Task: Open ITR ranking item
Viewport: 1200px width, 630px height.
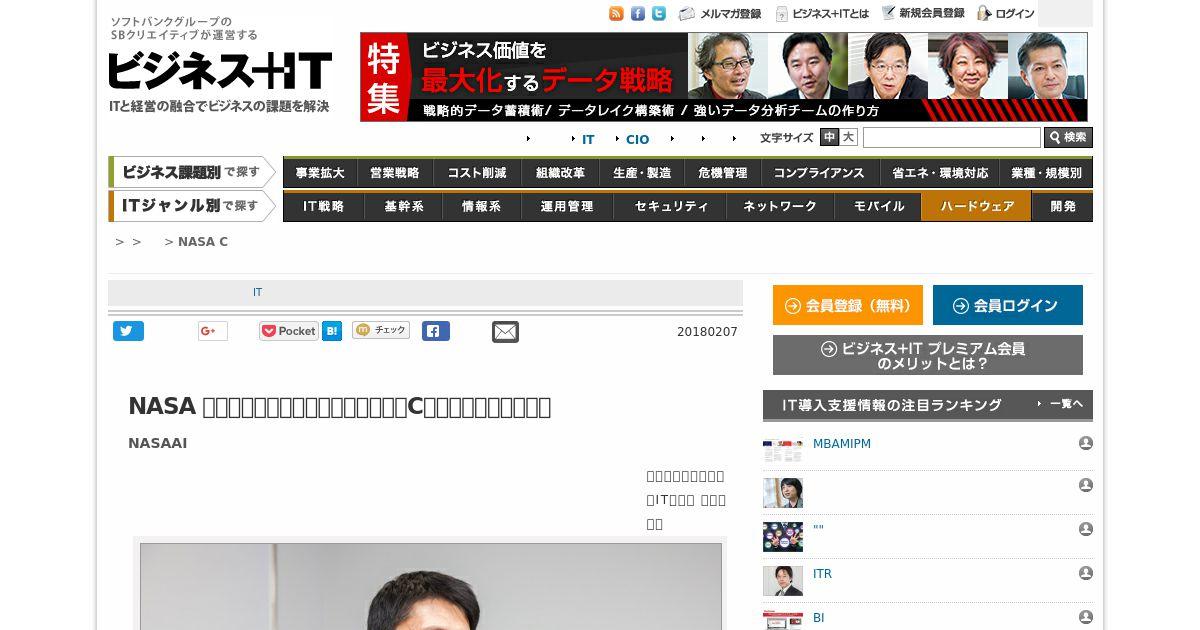Action: coord(822,574)
